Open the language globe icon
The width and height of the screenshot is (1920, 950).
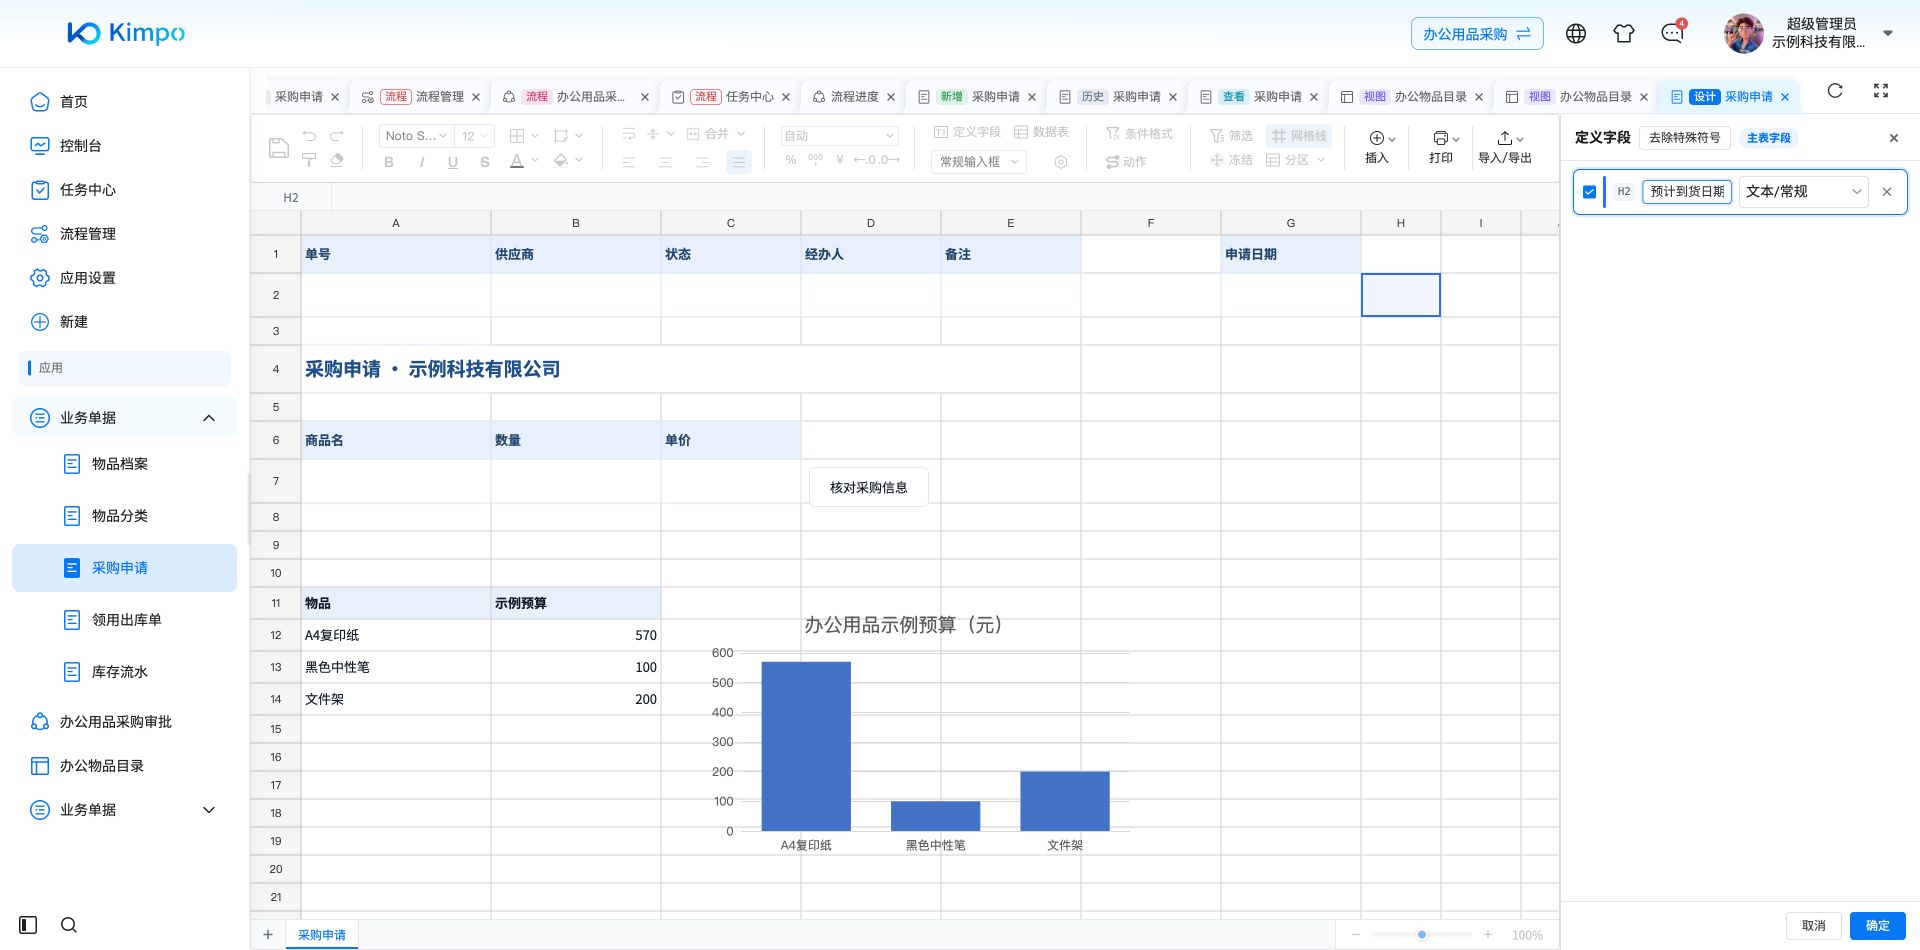pos(1576,33)
